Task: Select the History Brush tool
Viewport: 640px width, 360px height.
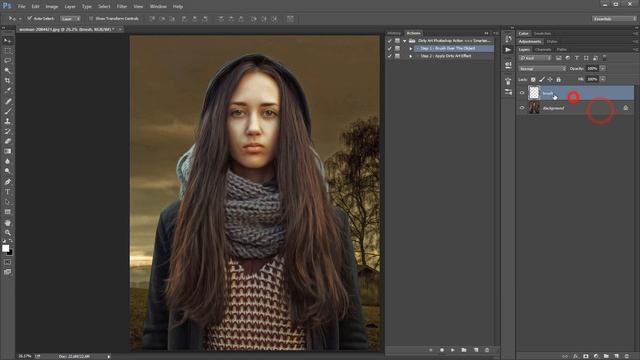Action: click(x=7, y=131)
